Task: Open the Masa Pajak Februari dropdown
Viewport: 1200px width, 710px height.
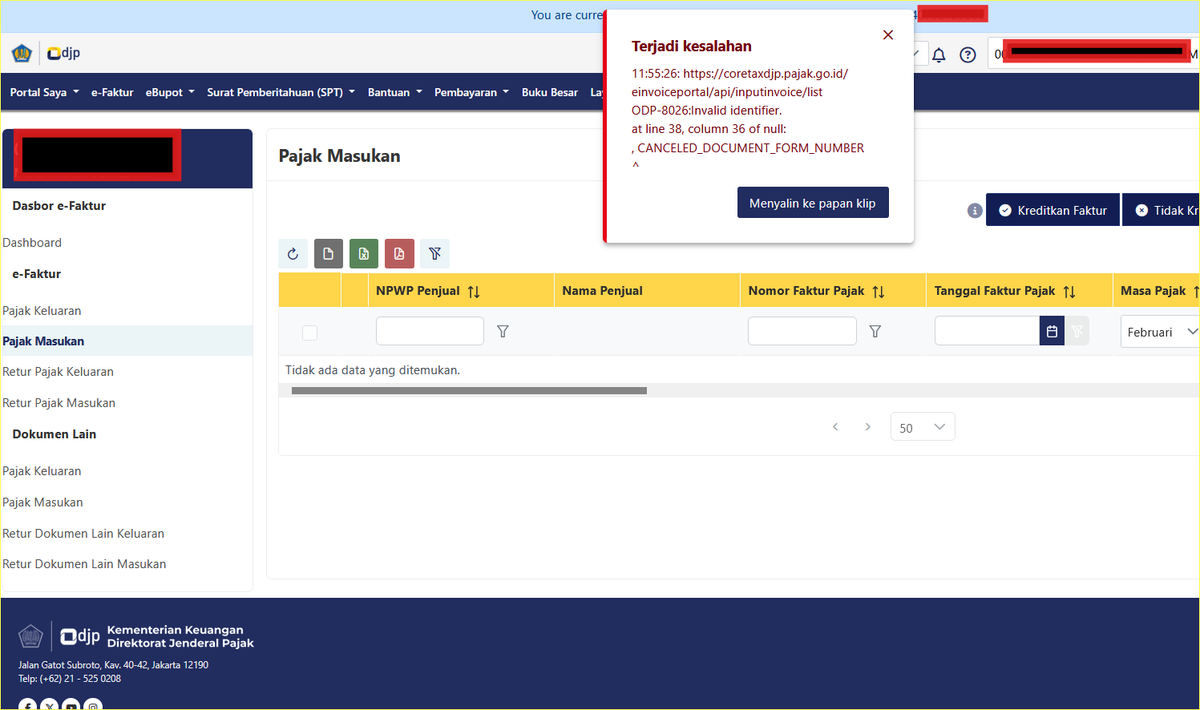Action: [1160, 331]
